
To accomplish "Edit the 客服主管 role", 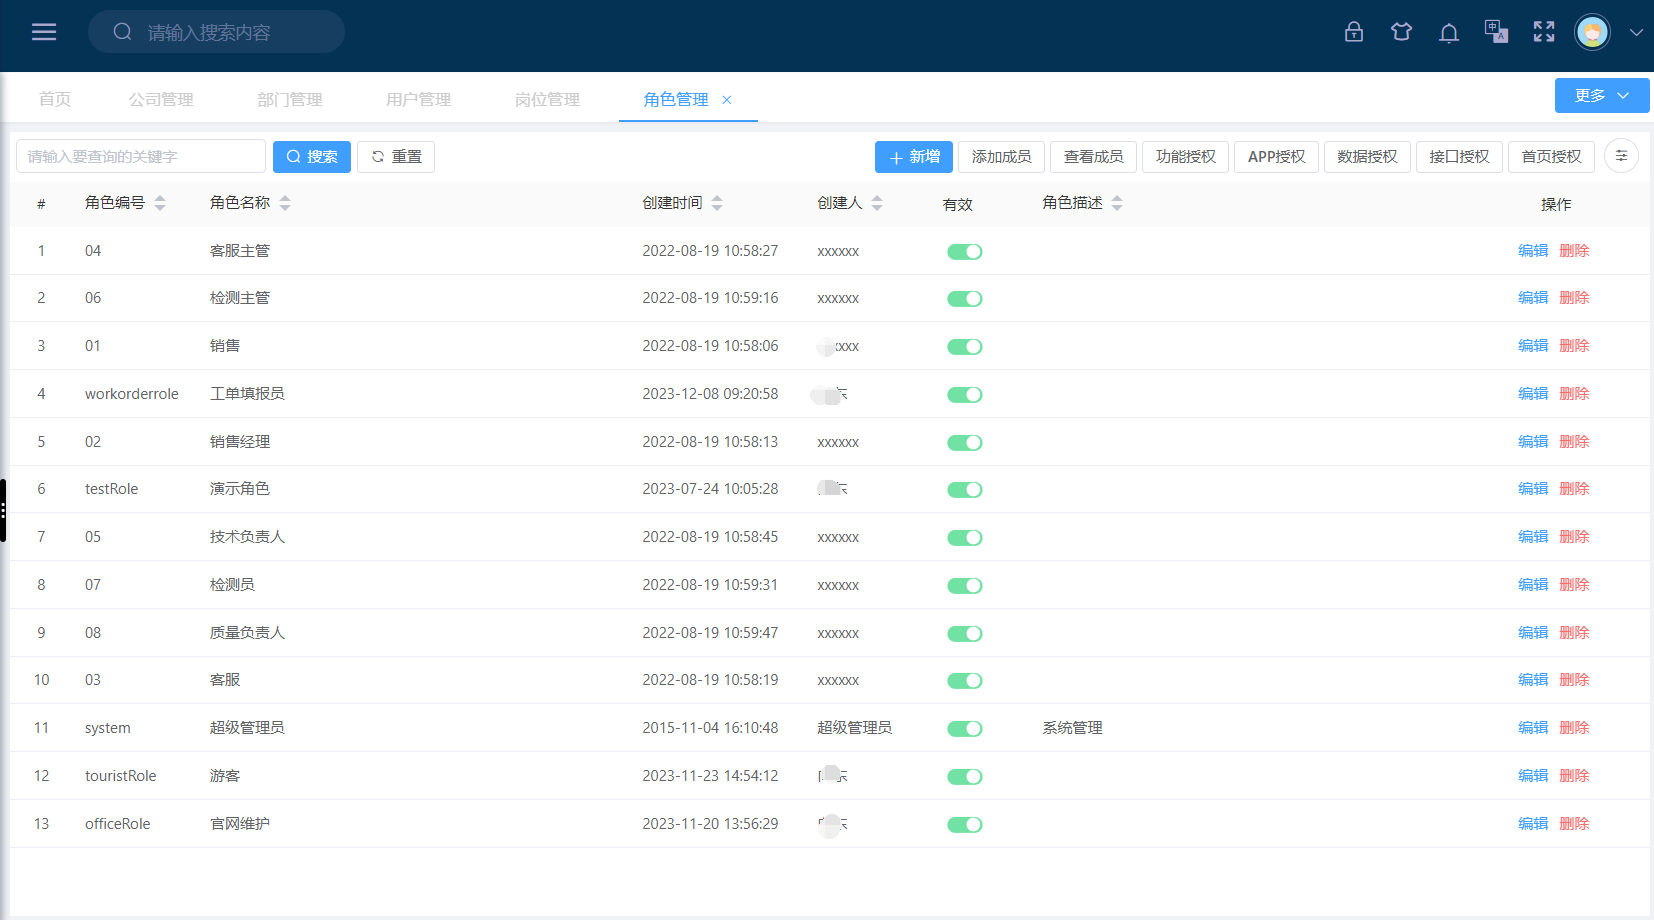I will 1533,251.
